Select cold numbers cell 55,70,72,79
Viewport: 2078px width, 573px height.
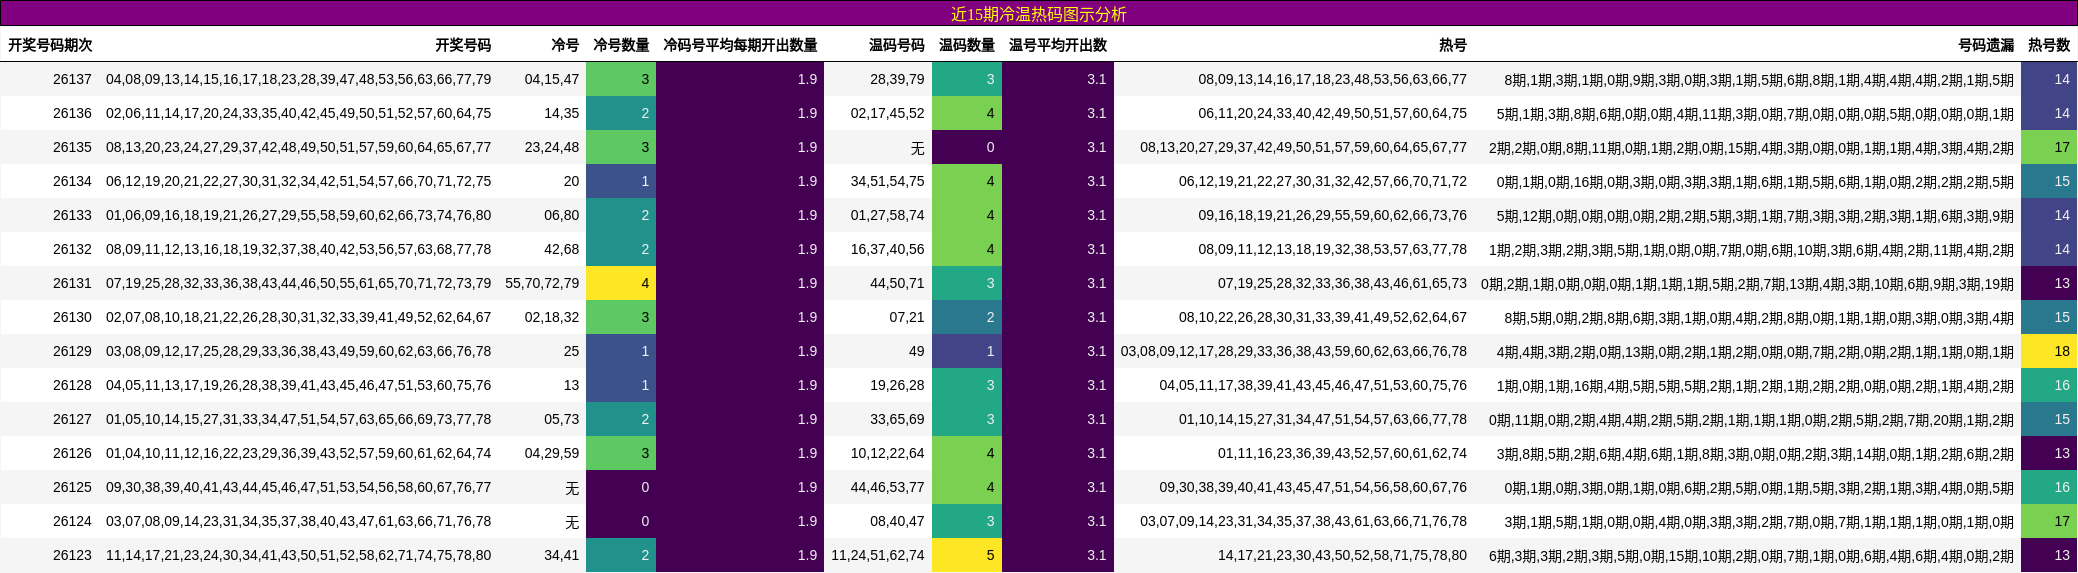click(x=542, y=283)
